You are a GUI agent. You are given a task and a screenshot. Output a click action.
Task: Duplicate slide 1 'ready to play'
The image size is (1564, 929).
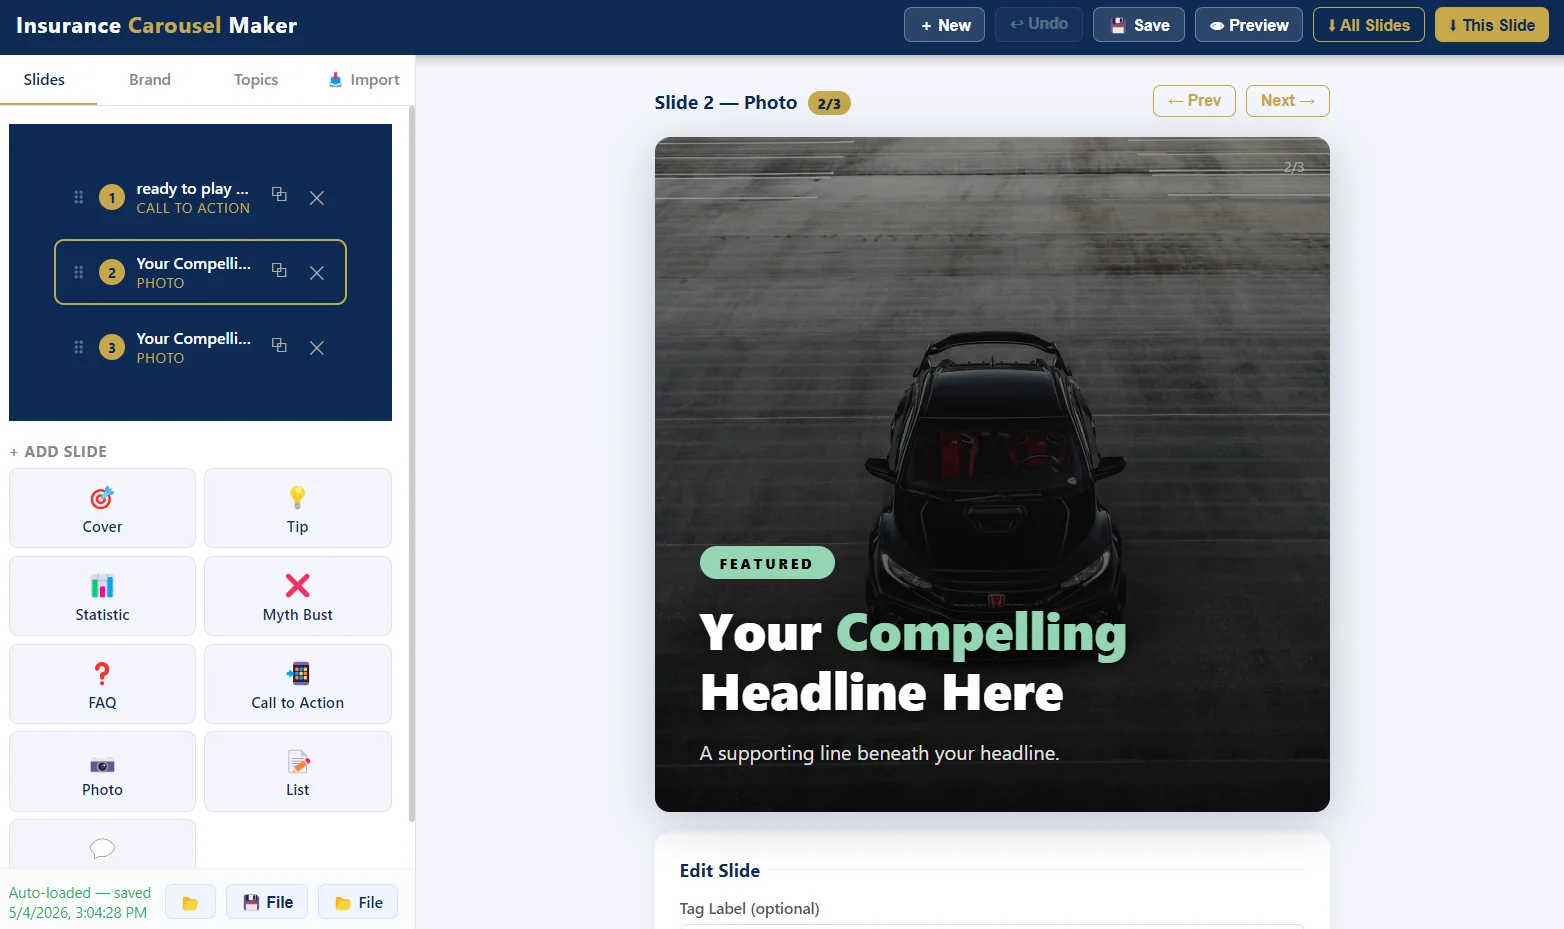pyautogui.click(x=280, y=195)
